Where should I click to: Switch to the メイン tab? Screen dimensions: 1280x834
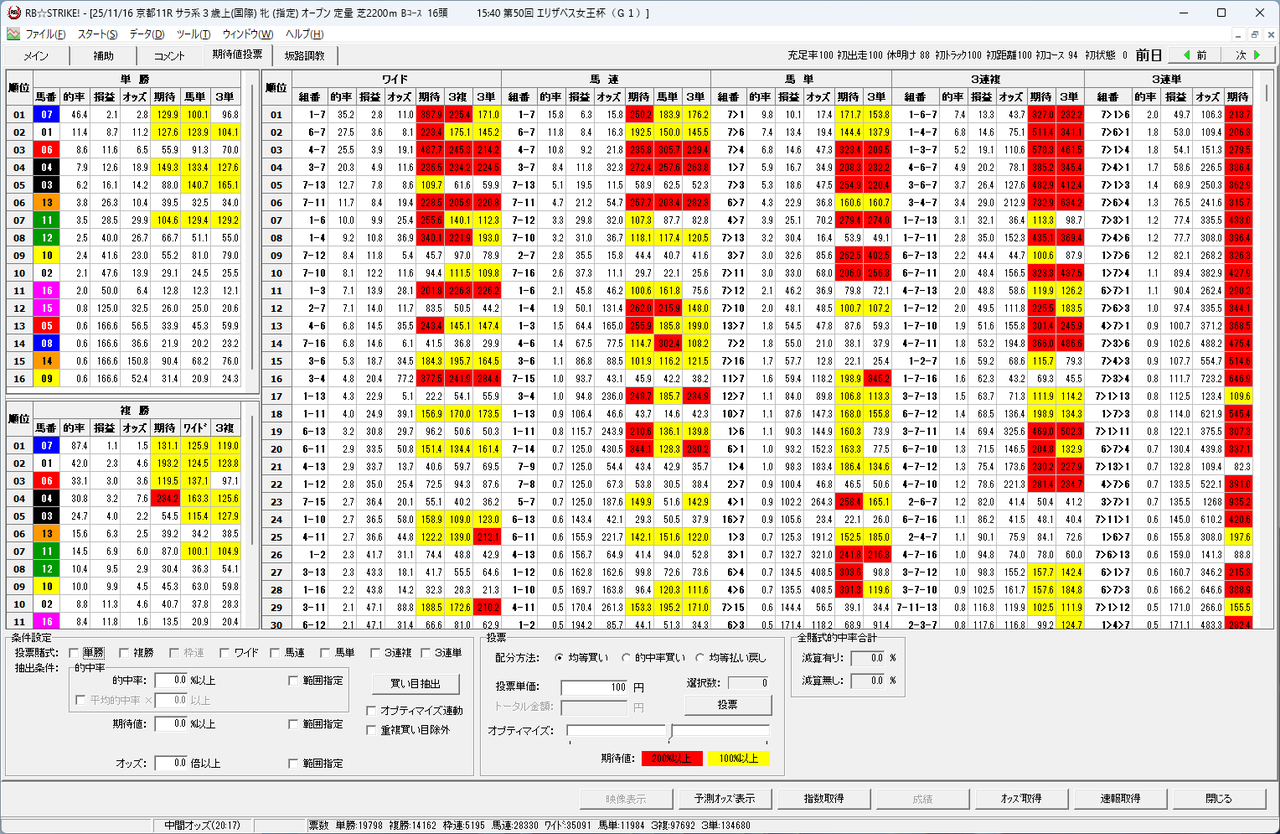(x=36, y=56)
